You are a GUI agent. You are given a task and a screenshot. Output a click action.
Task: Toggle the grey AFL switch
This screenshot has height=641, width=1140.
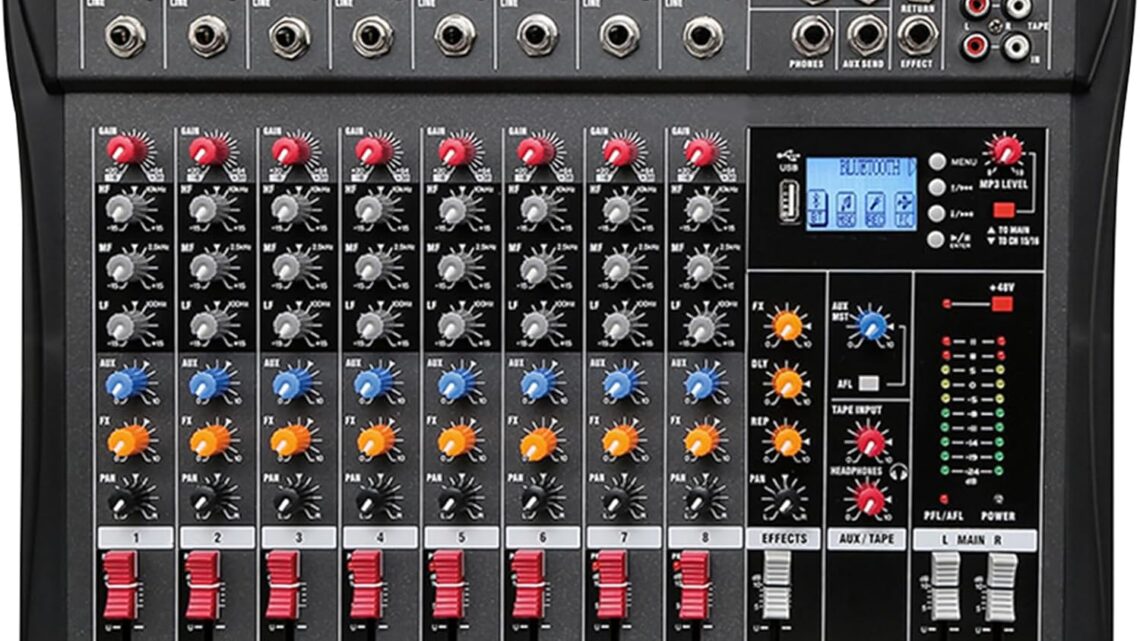(869, 383)
